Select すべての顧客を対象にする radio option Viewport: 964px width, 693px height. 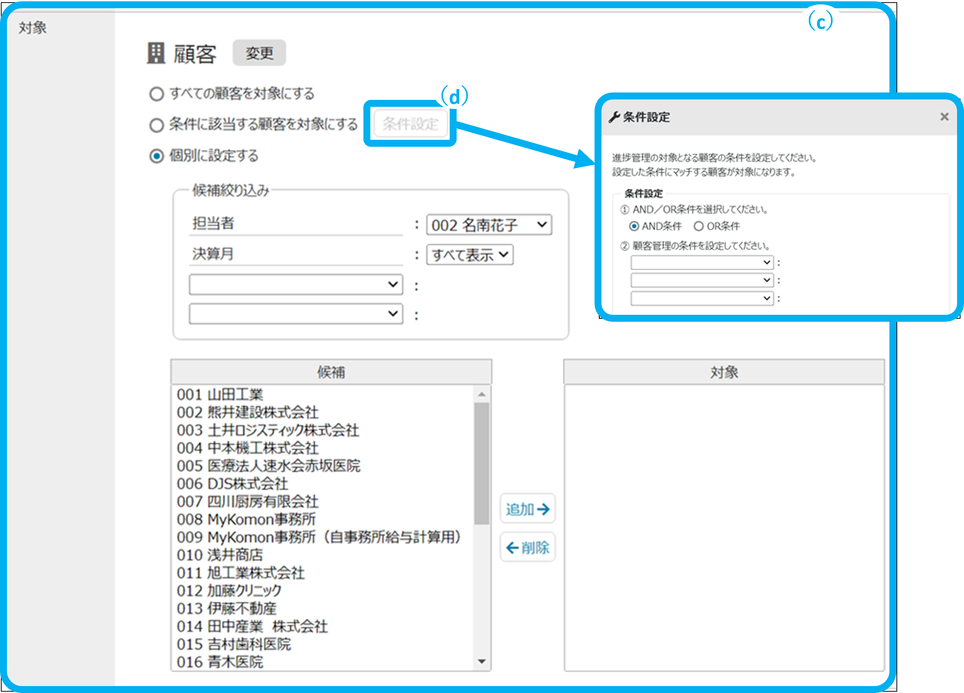(x=156, y=94)
